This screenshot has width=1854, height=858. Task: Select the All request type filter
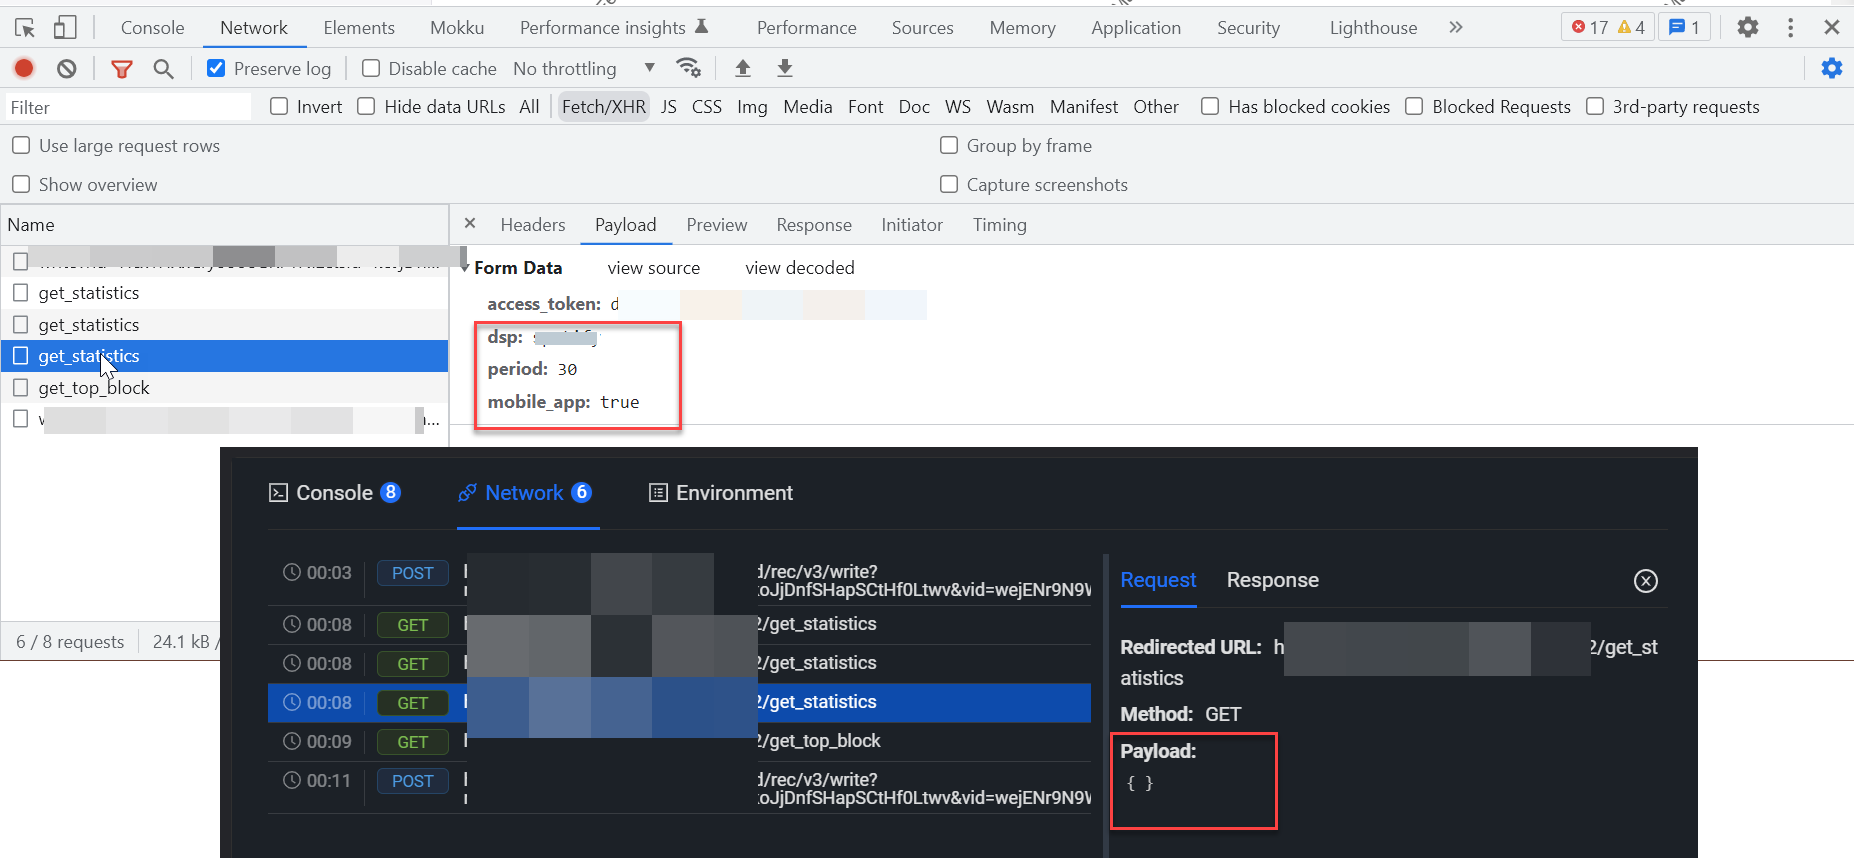pyautogui.click(x=529, y=106)
